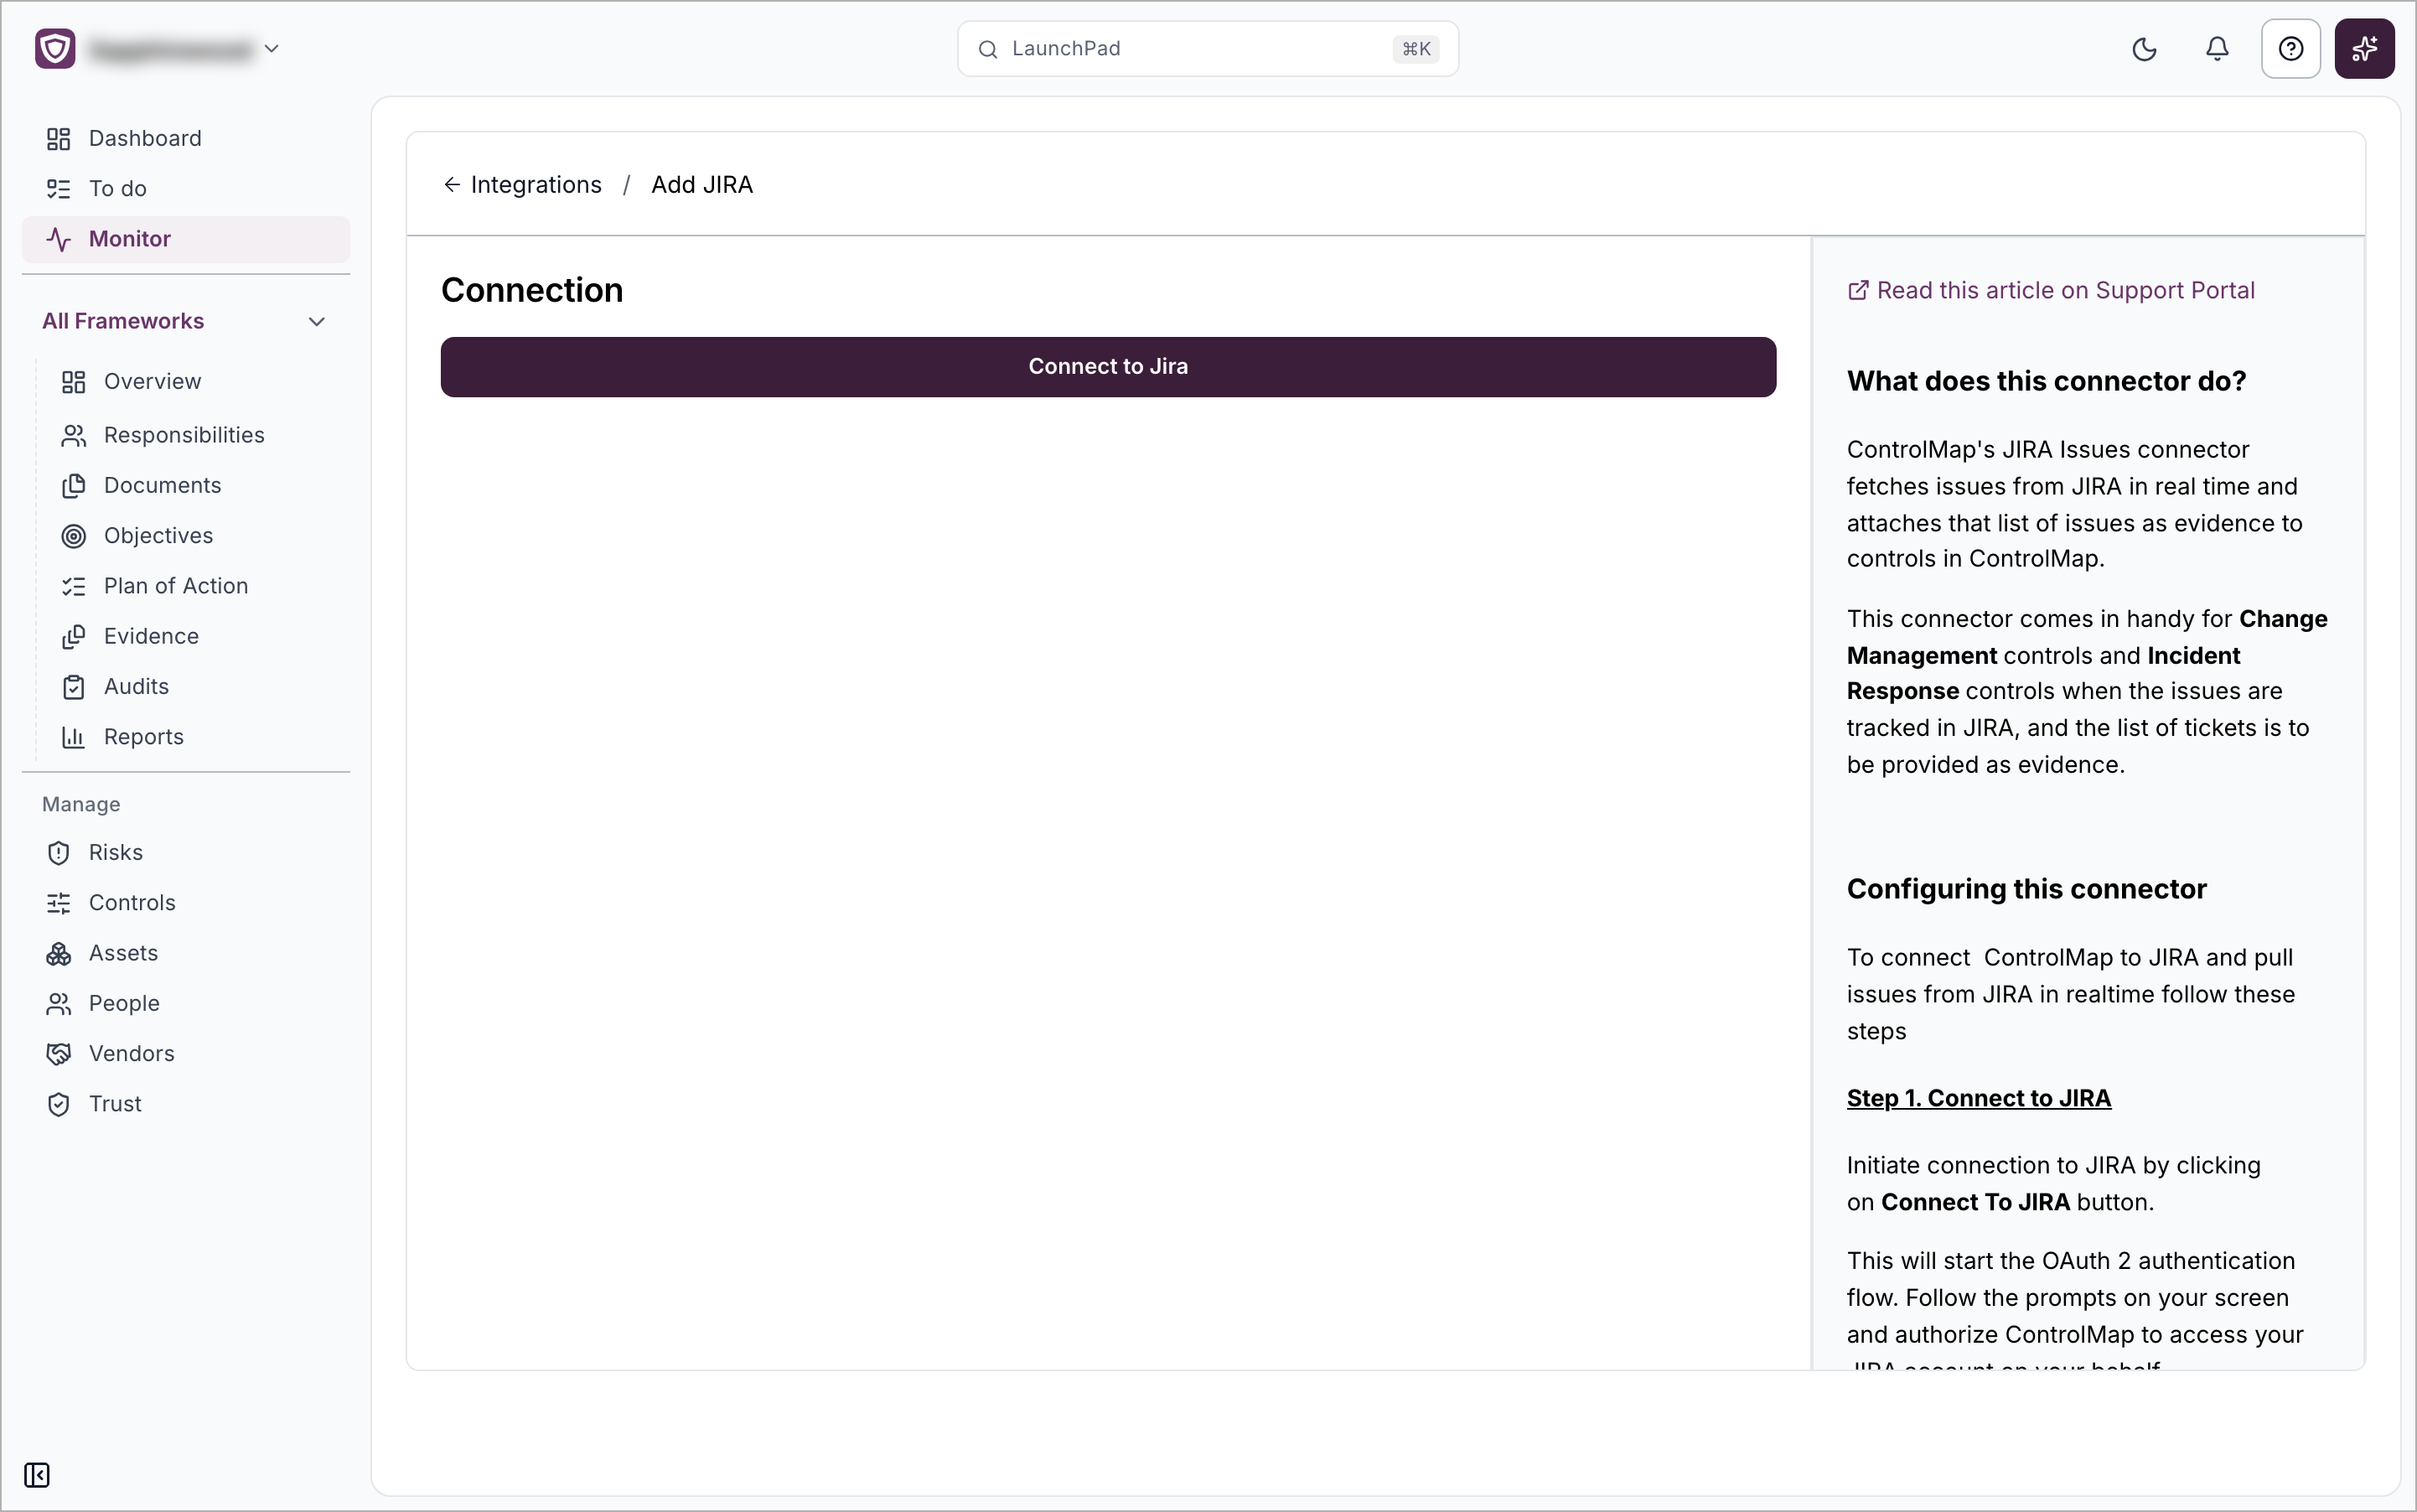
Task: Click the back arrow beside Integrations
Action: (x=452, y=185)
